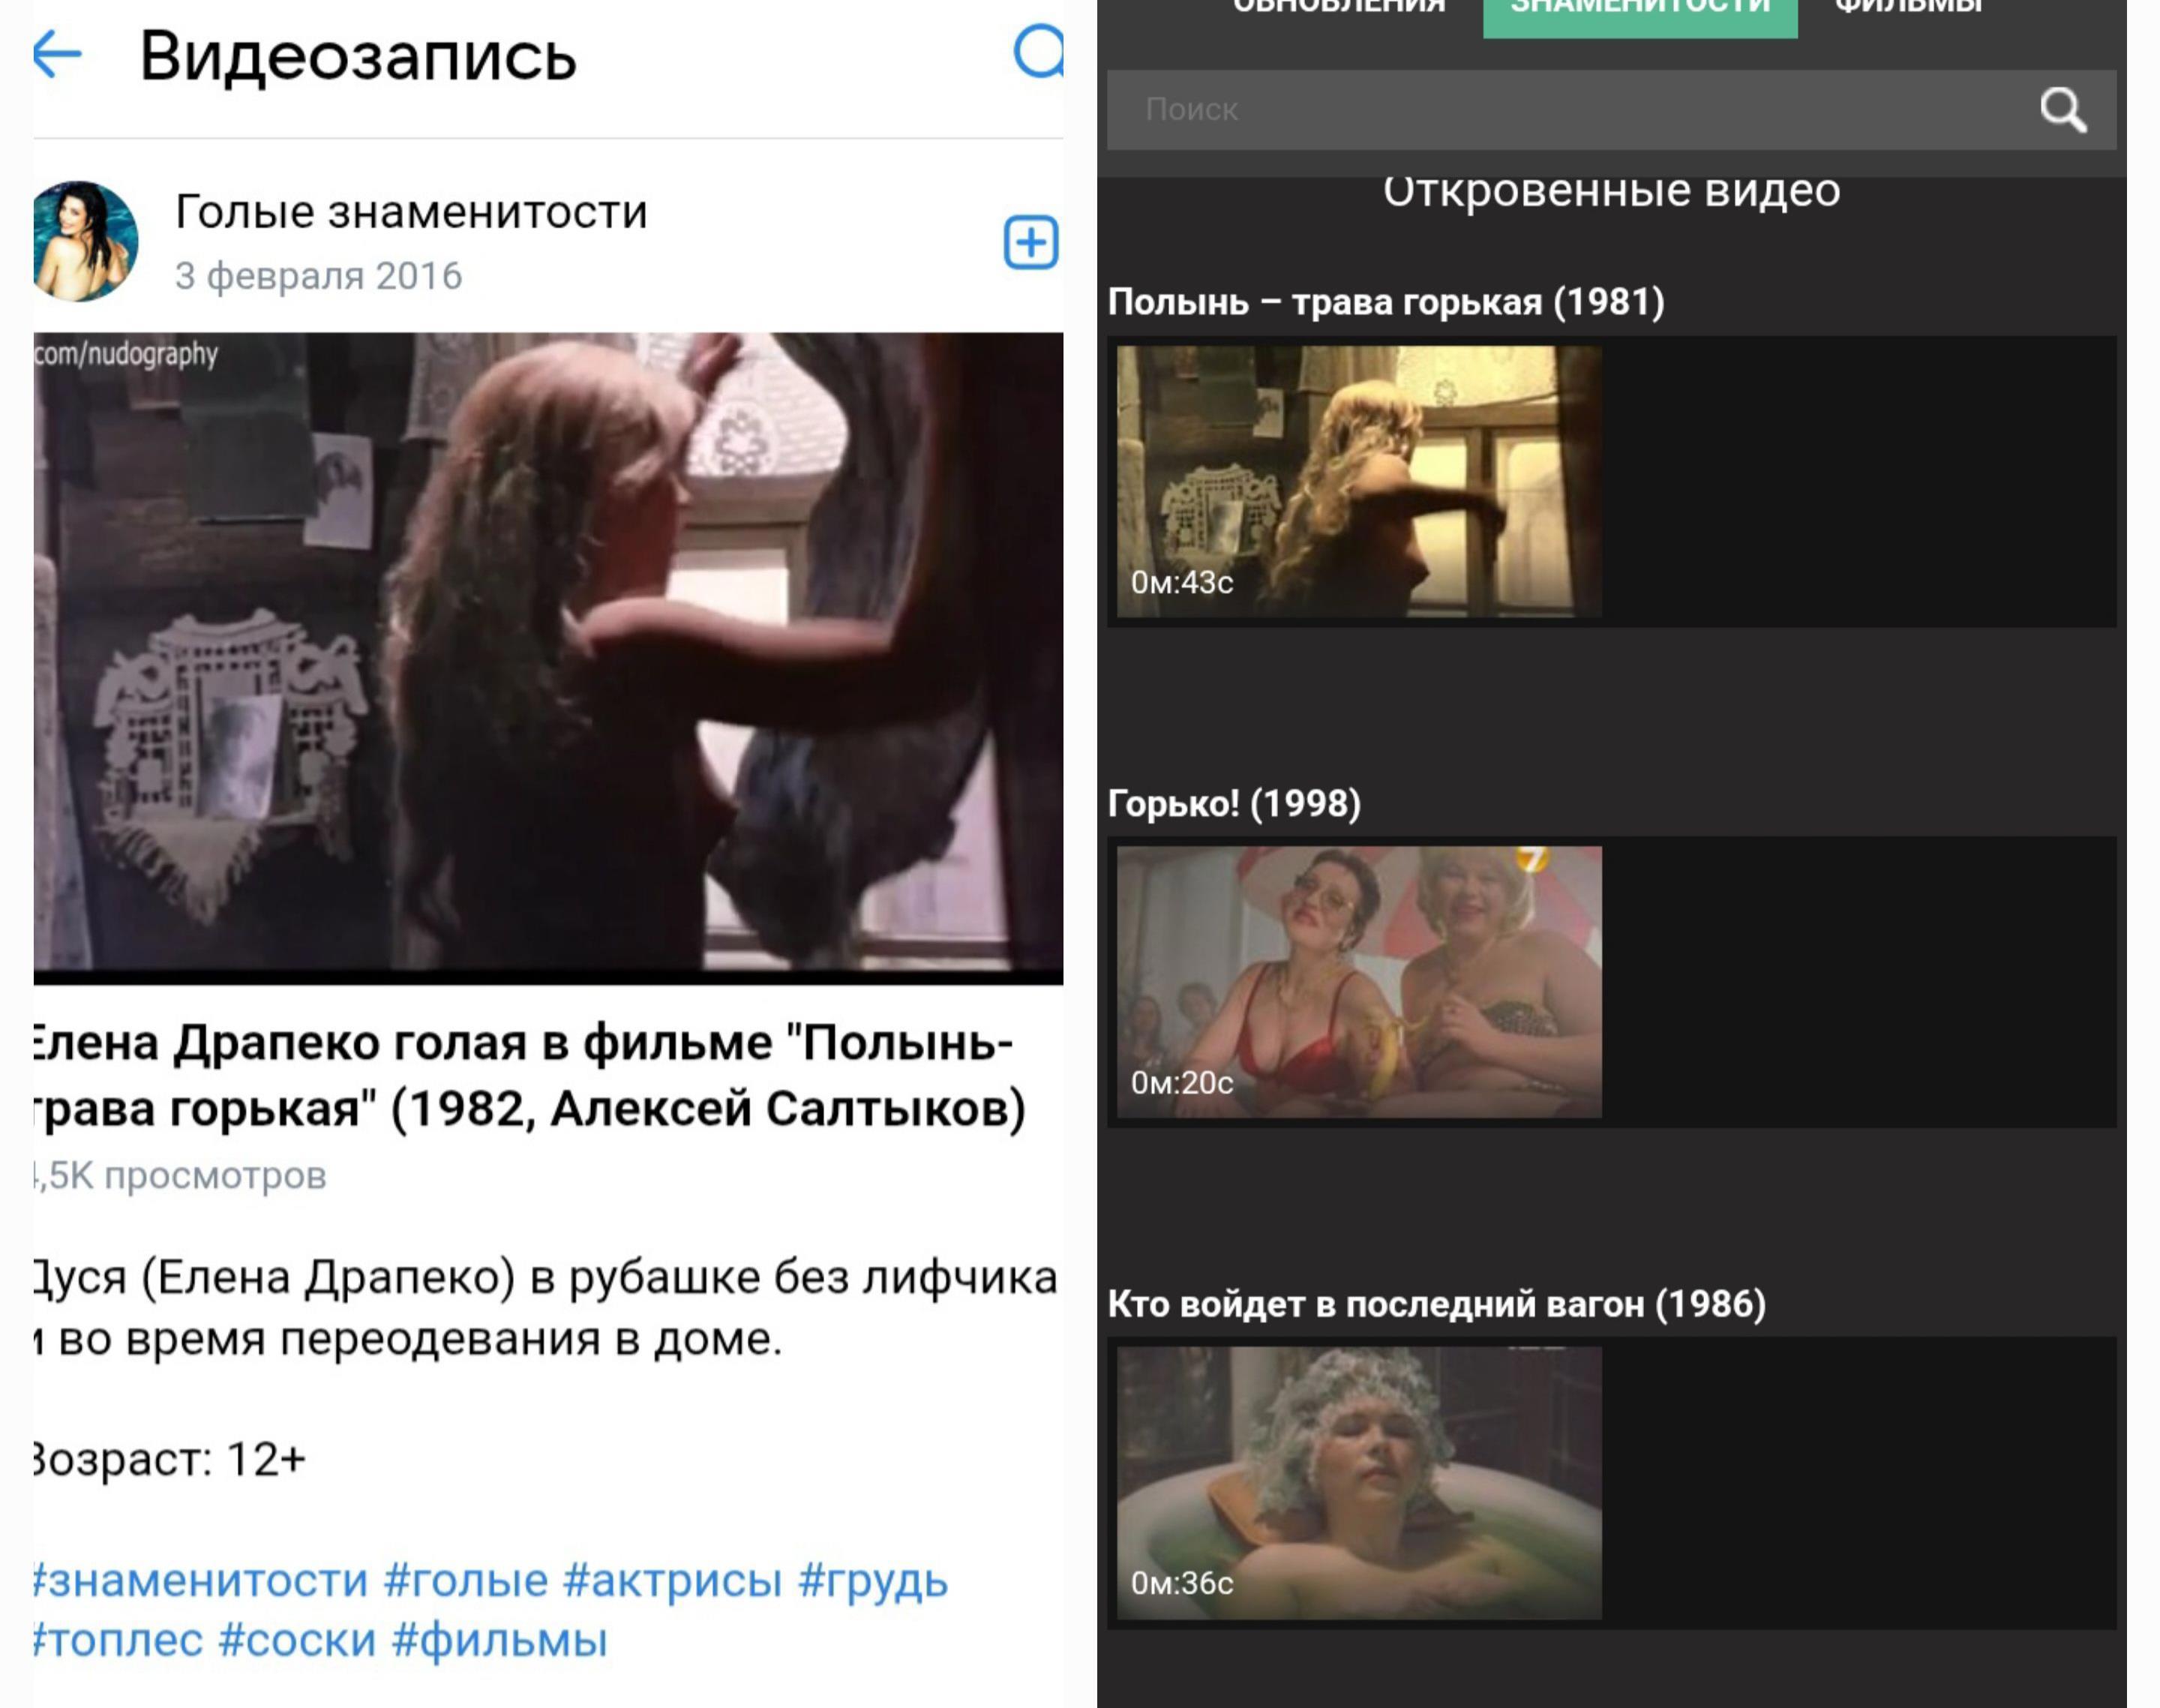
Task: Click the magnifier icon in Поиск bar
Action: 2062,109
